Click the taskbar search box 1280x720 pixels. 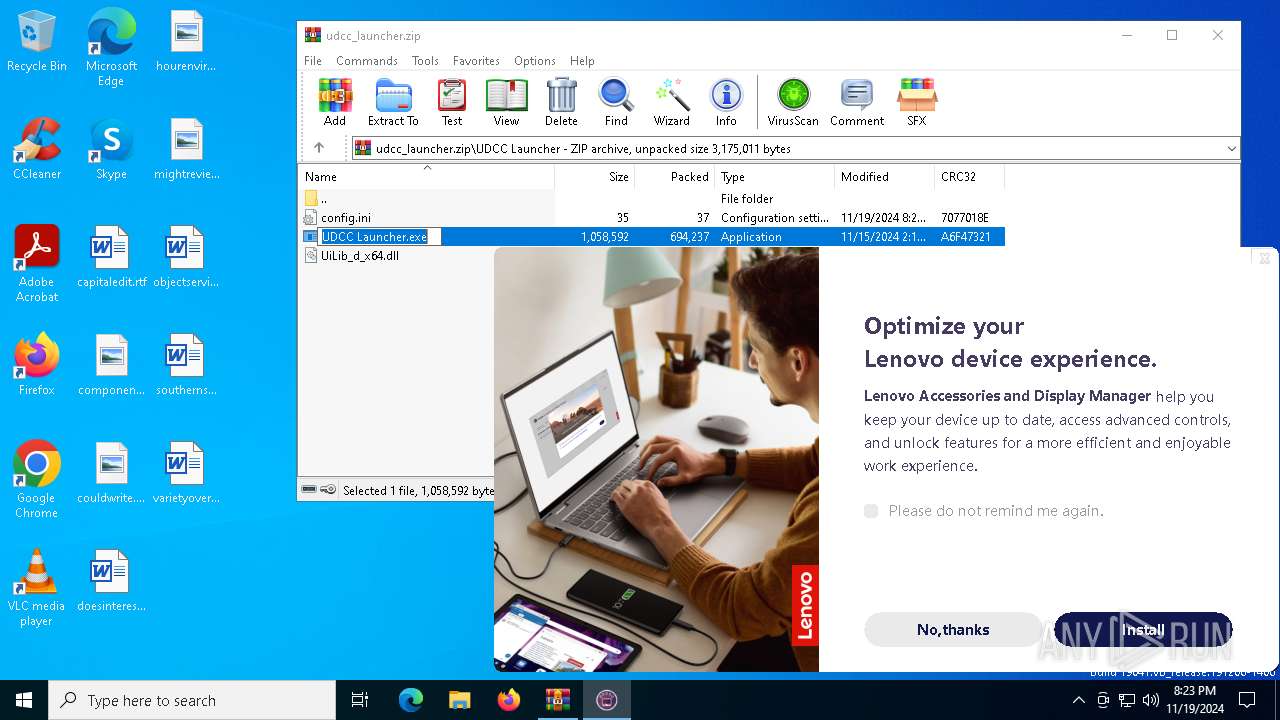pyautogui.click(x=192, y=700)
